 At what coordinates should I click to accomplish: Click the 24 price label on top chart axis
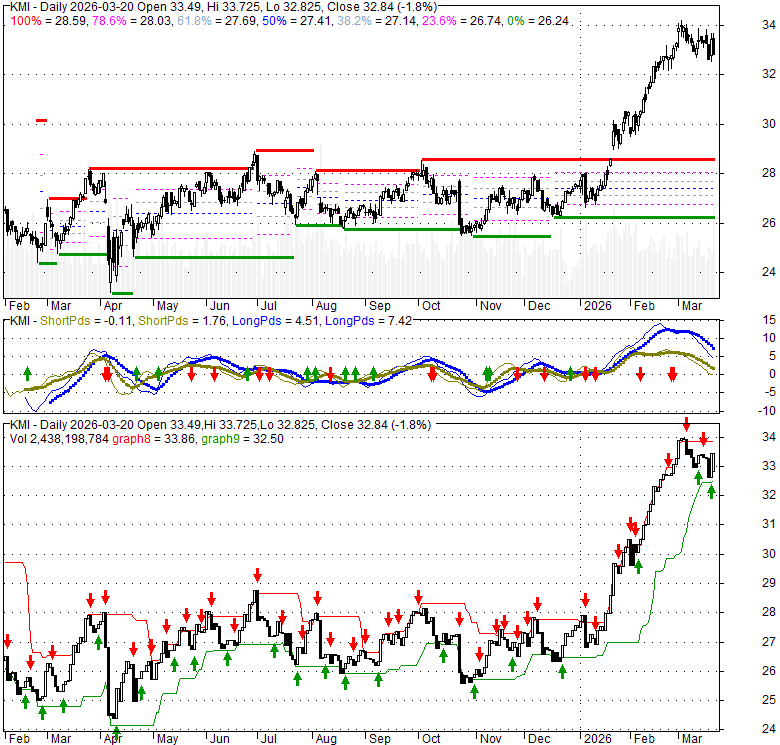tap(769, 272)
